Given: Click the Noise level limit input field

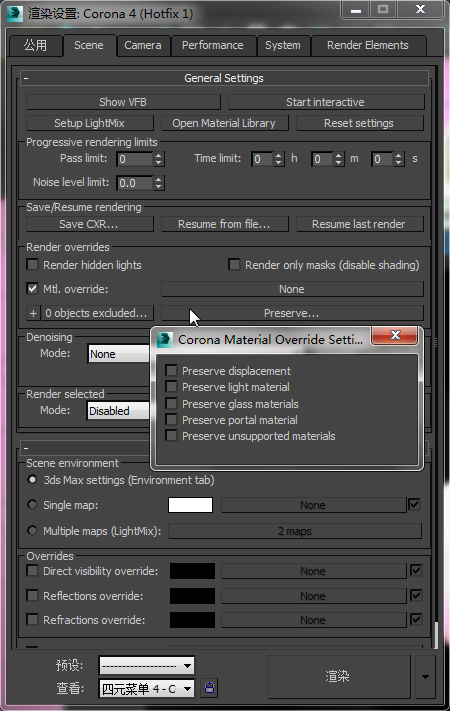Looking at the screenshot, I should click(x=135, y=183).
